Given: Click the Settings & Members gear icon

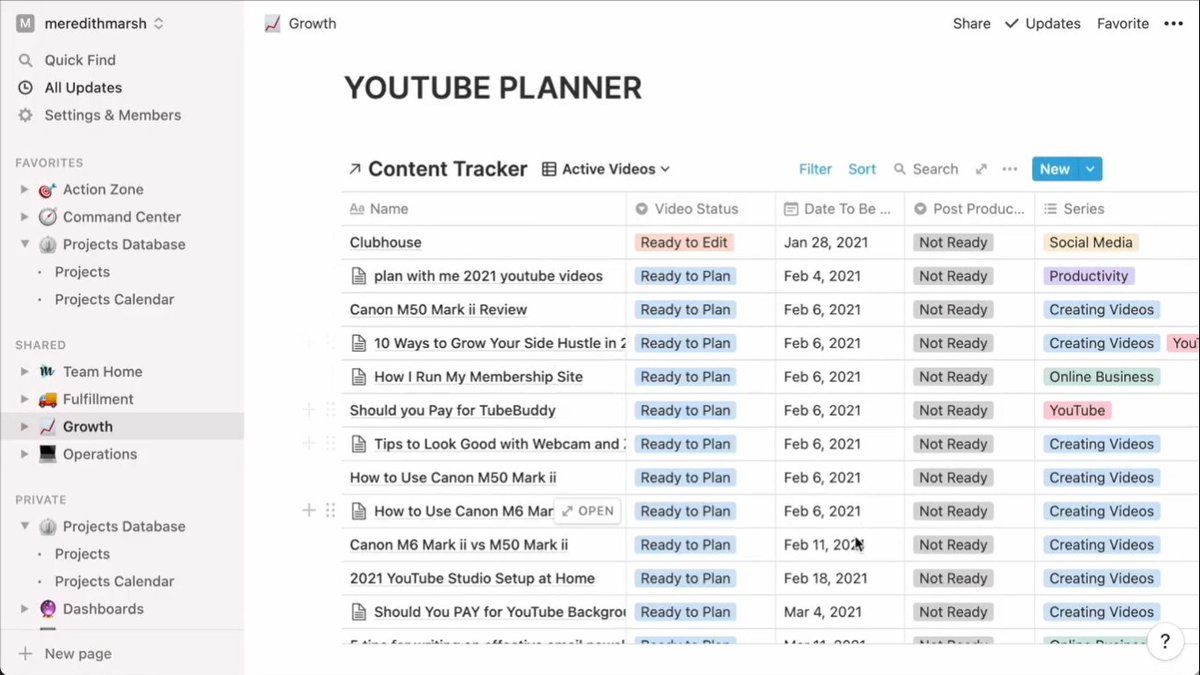Looking at the screenshot, I should click(25, 115).
